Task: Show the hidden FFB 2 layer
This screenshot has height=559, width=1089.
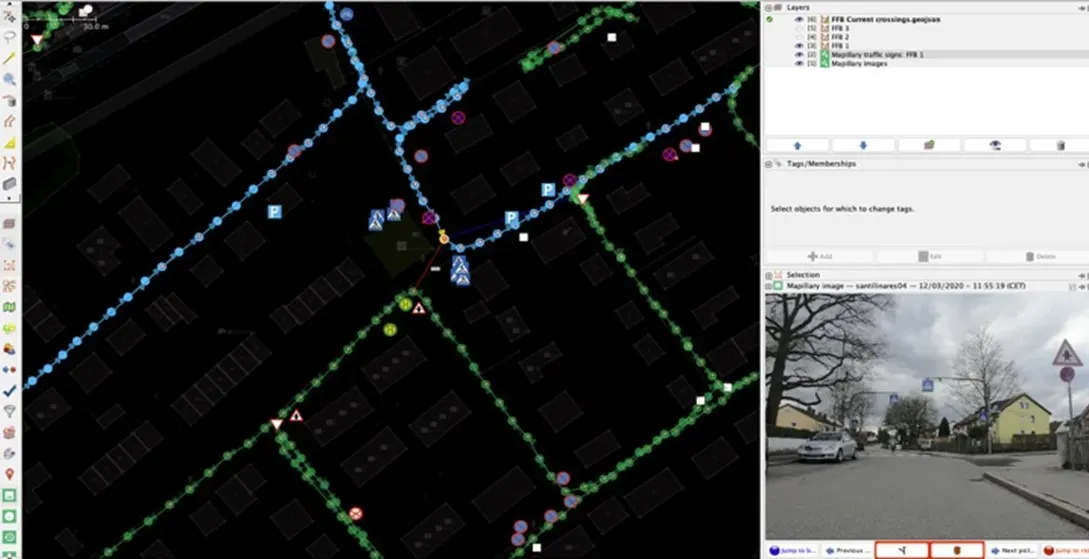Action: tap(799, 37)
